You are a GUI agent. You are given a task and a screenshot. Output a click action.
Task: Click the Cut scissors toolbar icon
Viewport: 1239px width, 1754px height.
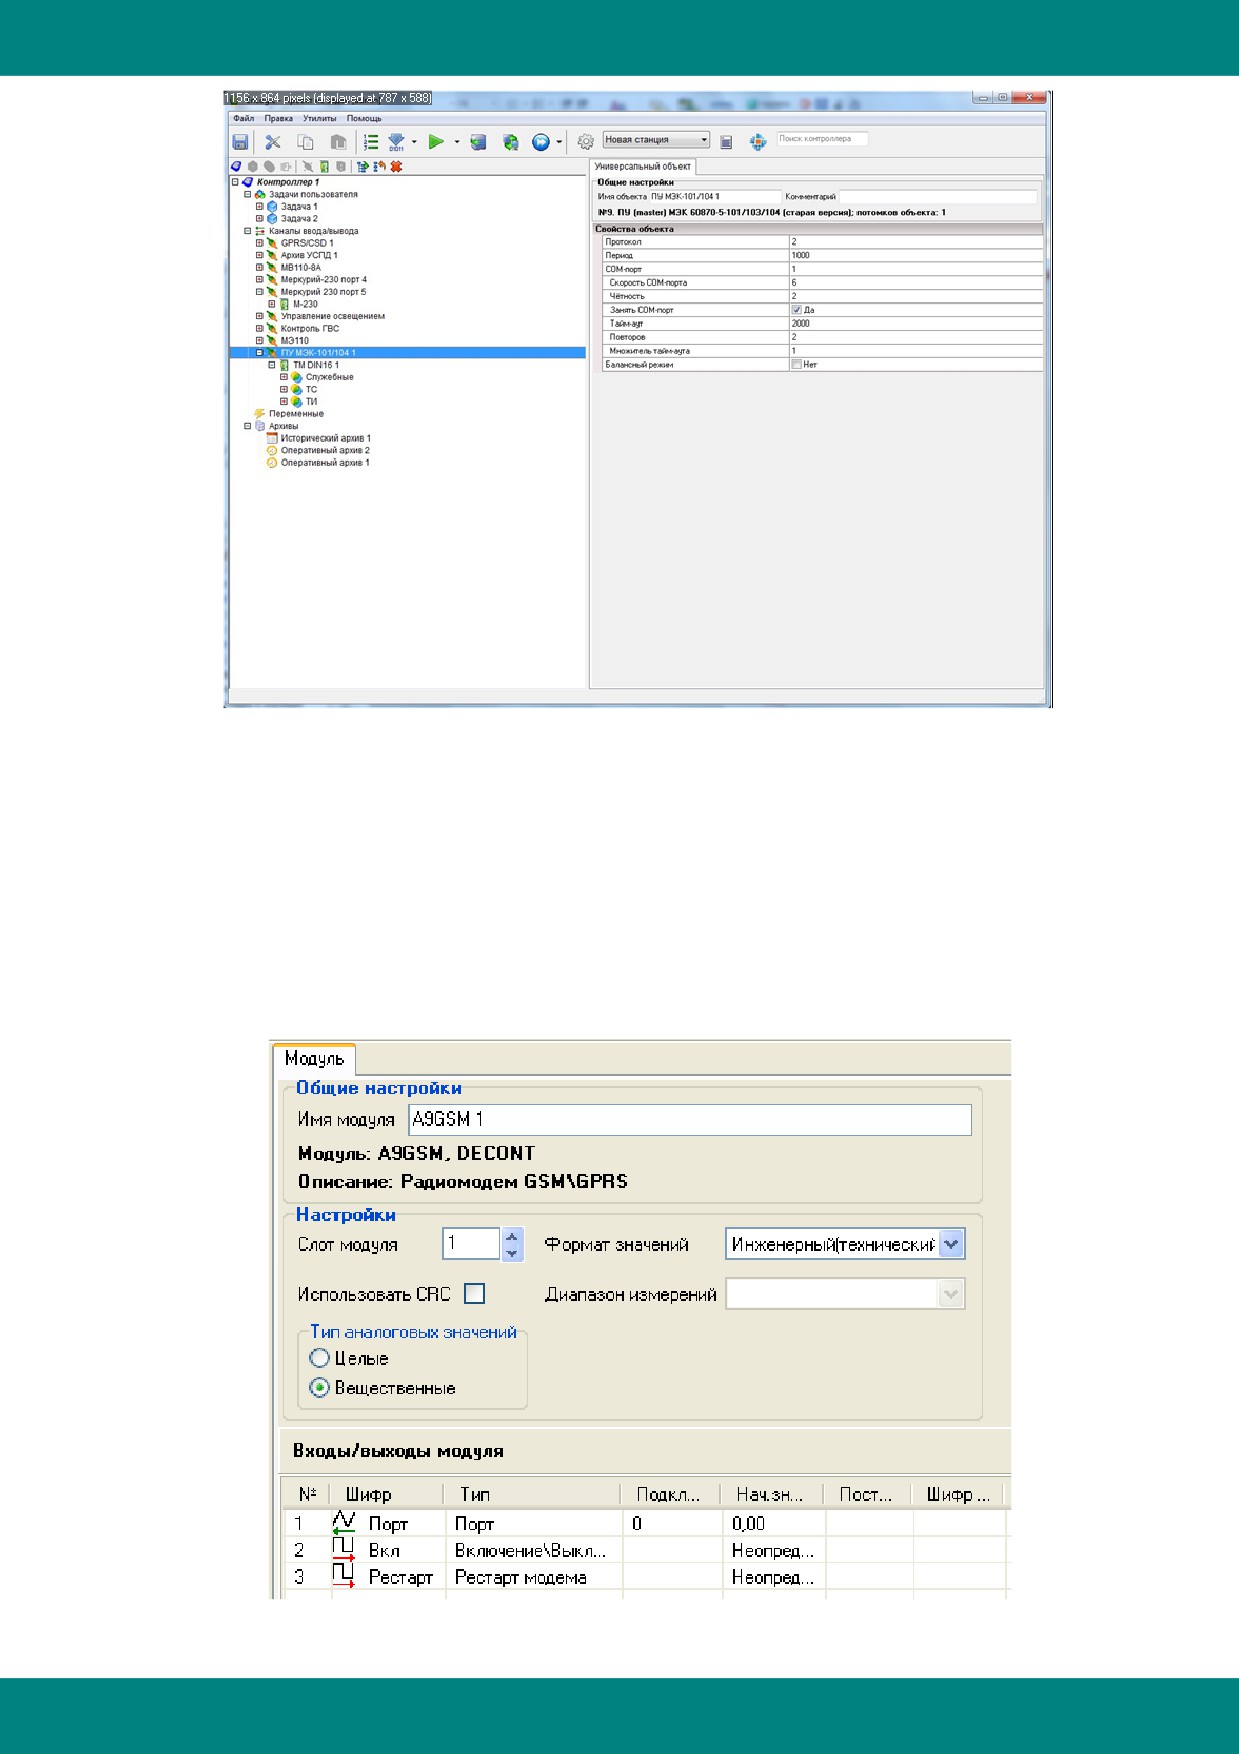tap(273, 142)
